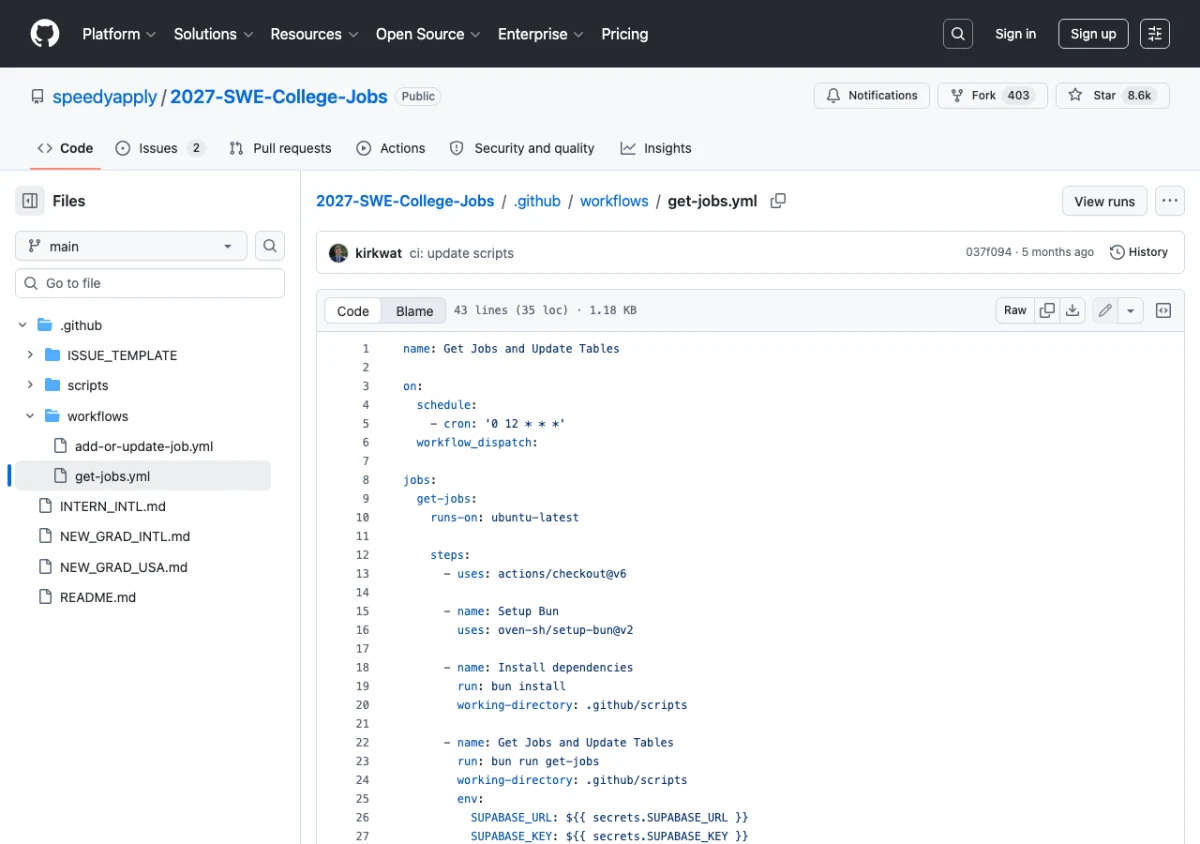This screenshot has width=1200, height=844.
Task: Open the symbols panel icon
Action: pyautogui.click(x=1163, y=311)
